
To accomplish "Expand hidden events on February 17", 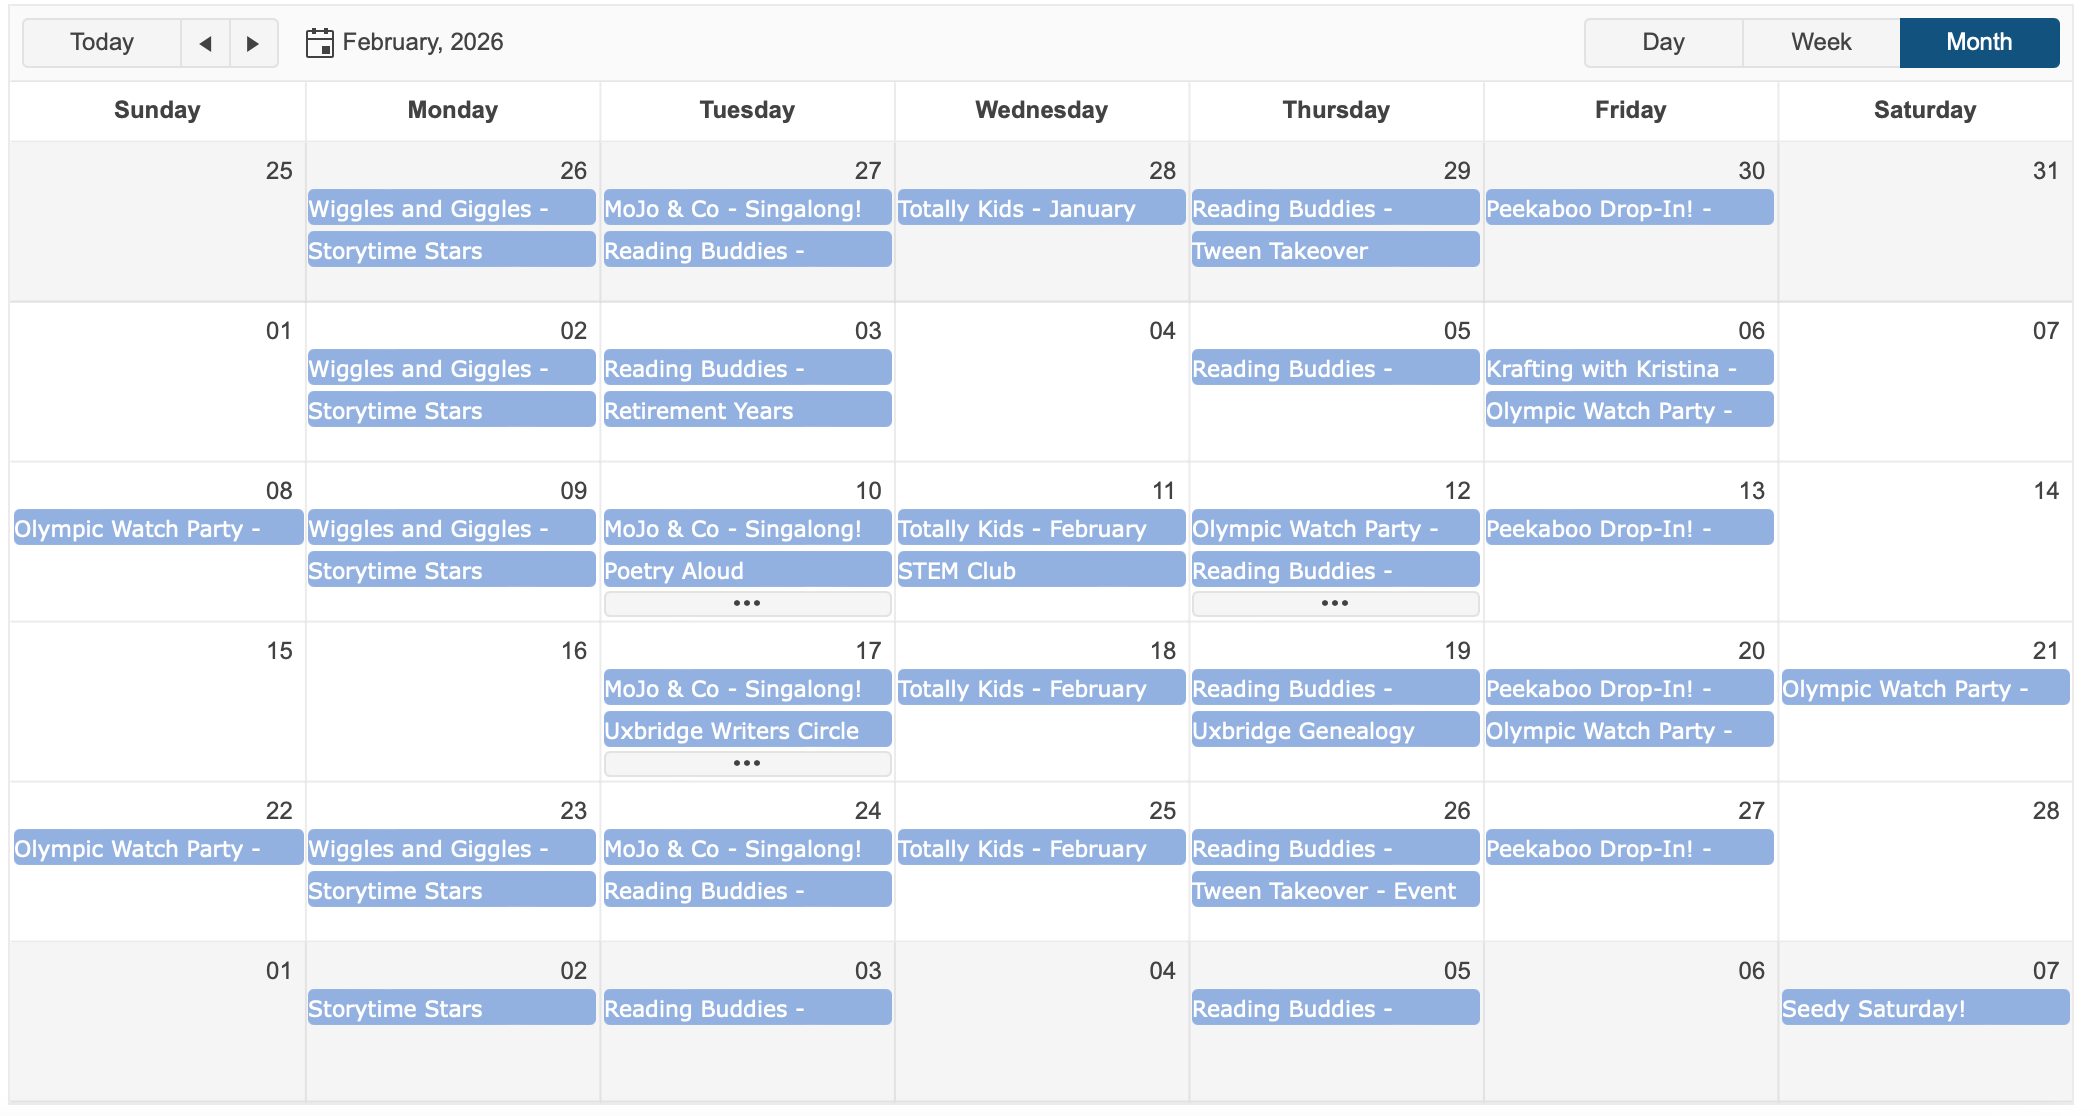I will click(747, 763).
